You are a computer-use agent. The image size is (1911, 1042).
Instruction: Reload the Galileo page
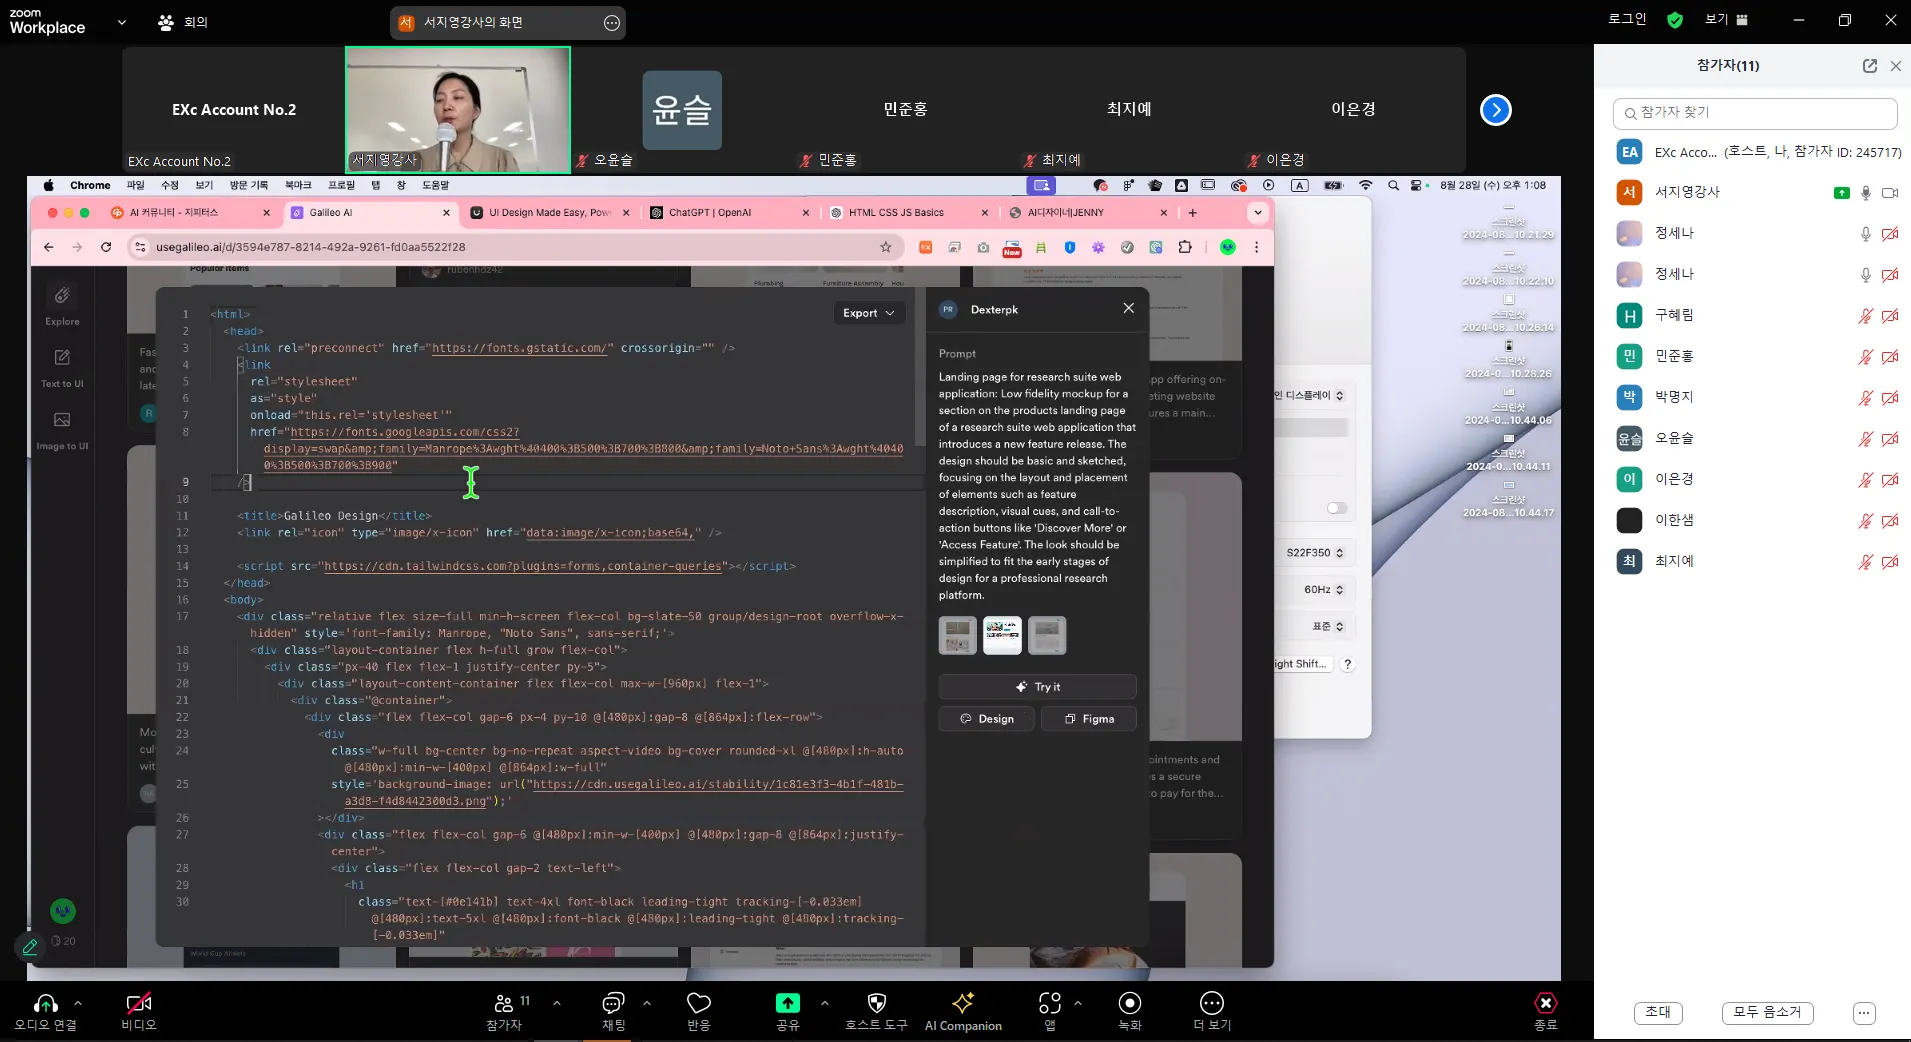(x=106, y=247)
